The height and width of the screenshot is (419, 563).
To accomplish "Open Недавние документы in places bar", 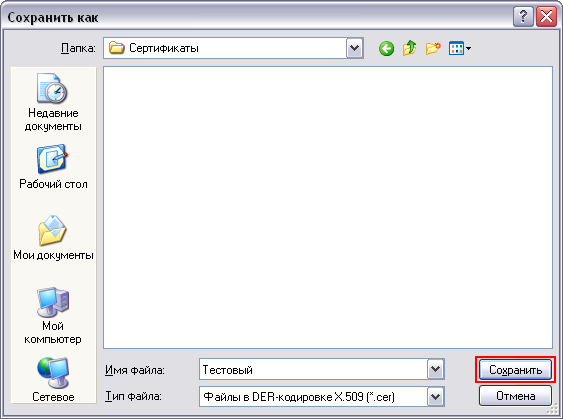I will click(53, 102).
